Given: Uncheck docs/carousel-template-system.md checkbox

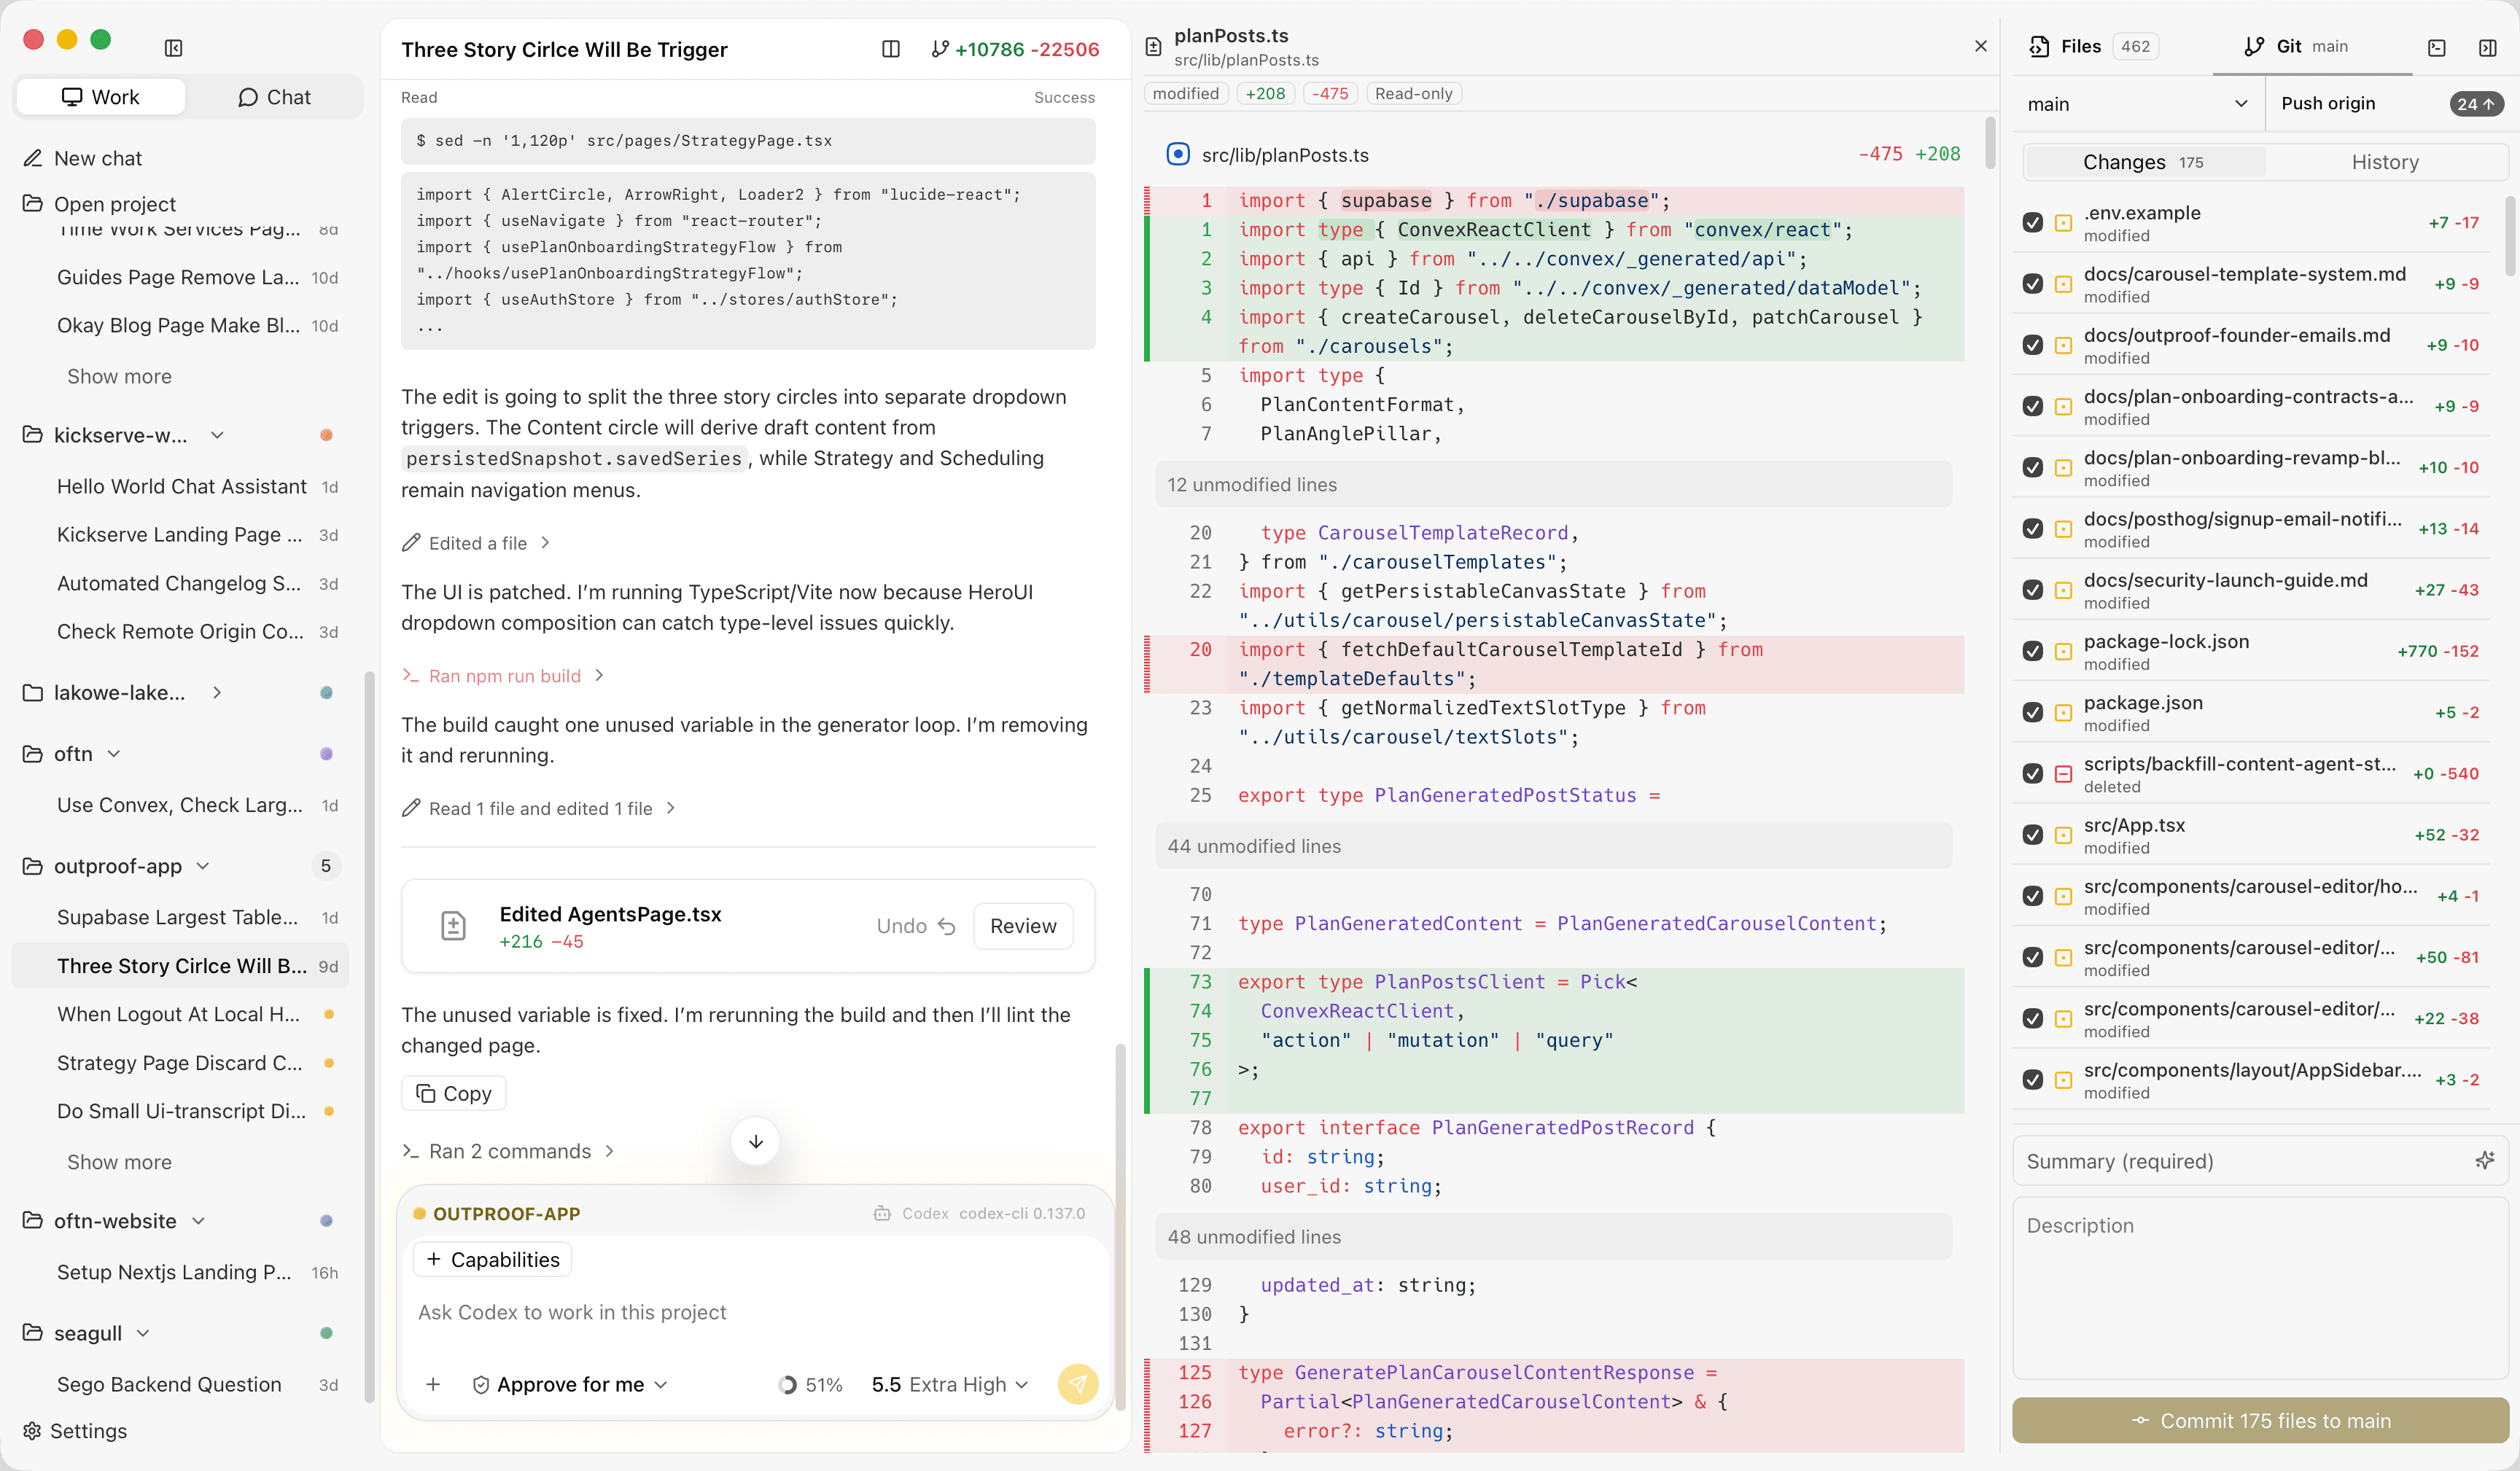Looking at the screenshot, I should (2032, 283).
